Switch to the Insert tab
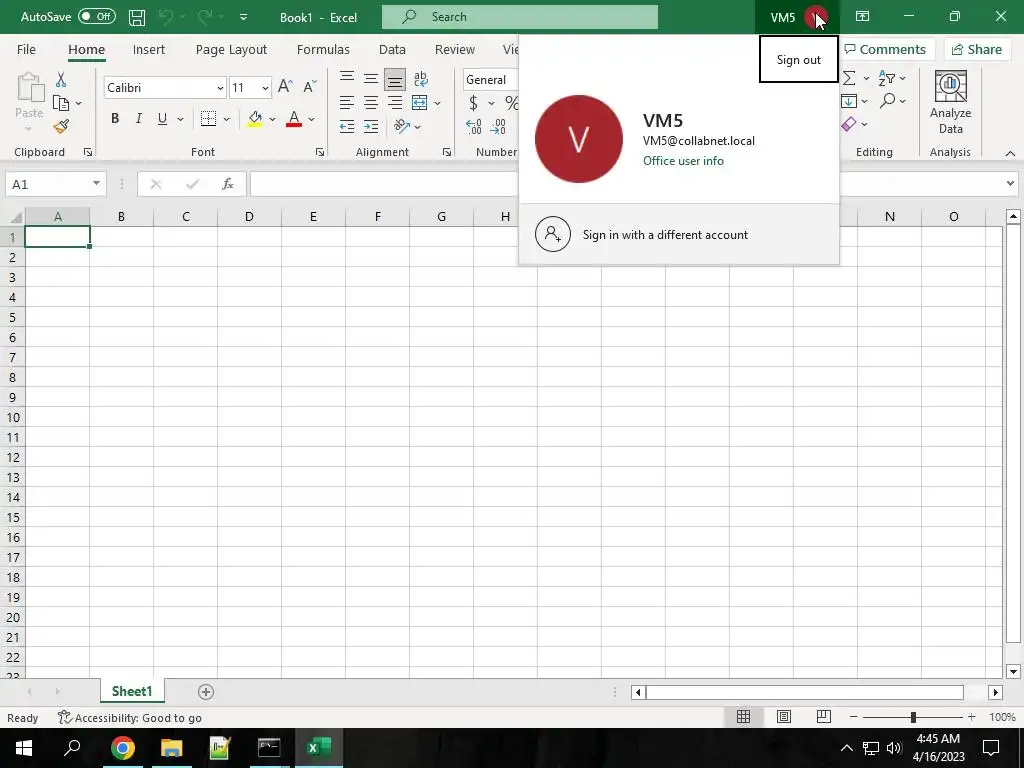 (149, 50)
